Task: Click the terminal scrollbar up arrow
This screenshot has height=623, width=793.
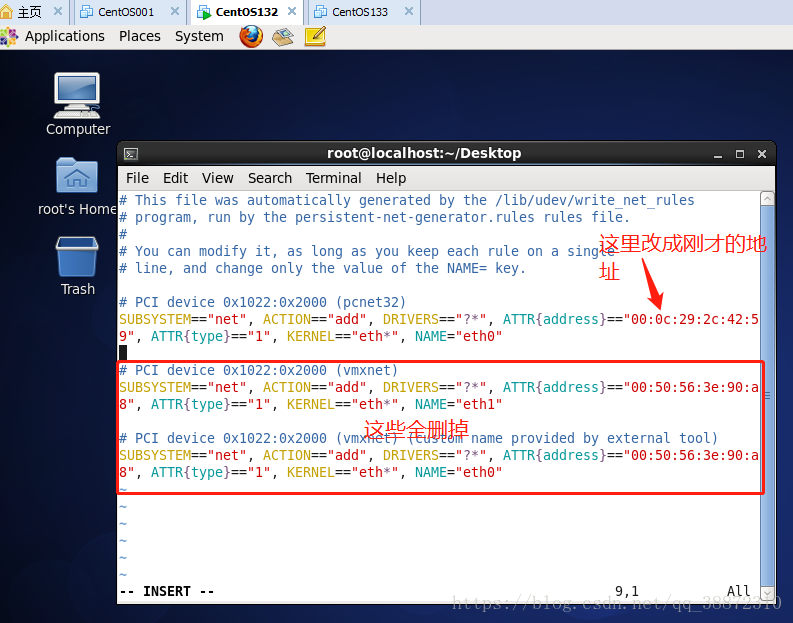Action: coord(767,199)
